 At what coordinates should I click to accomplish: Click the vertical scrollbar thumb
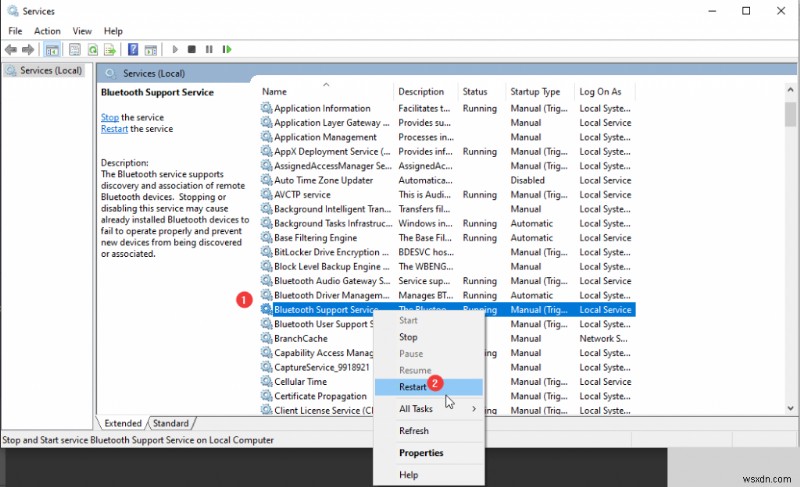tap(790, 114)
